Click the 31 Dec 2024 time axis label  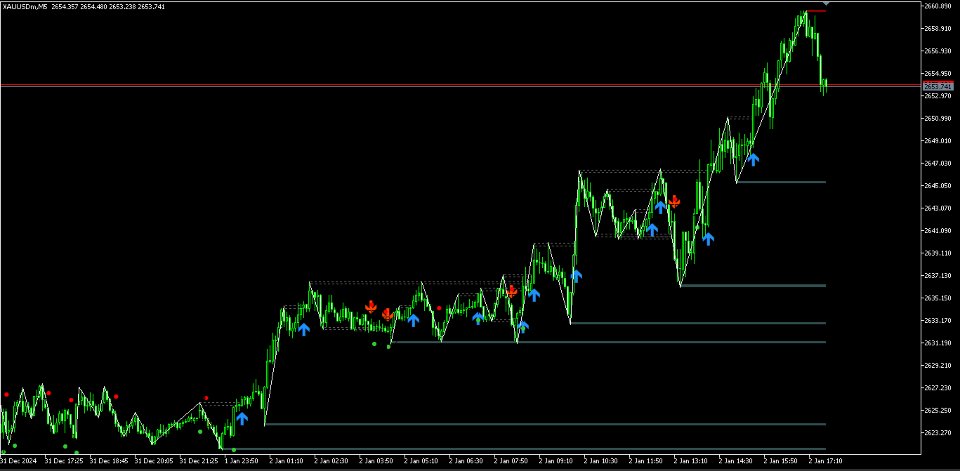coord(19,460)
